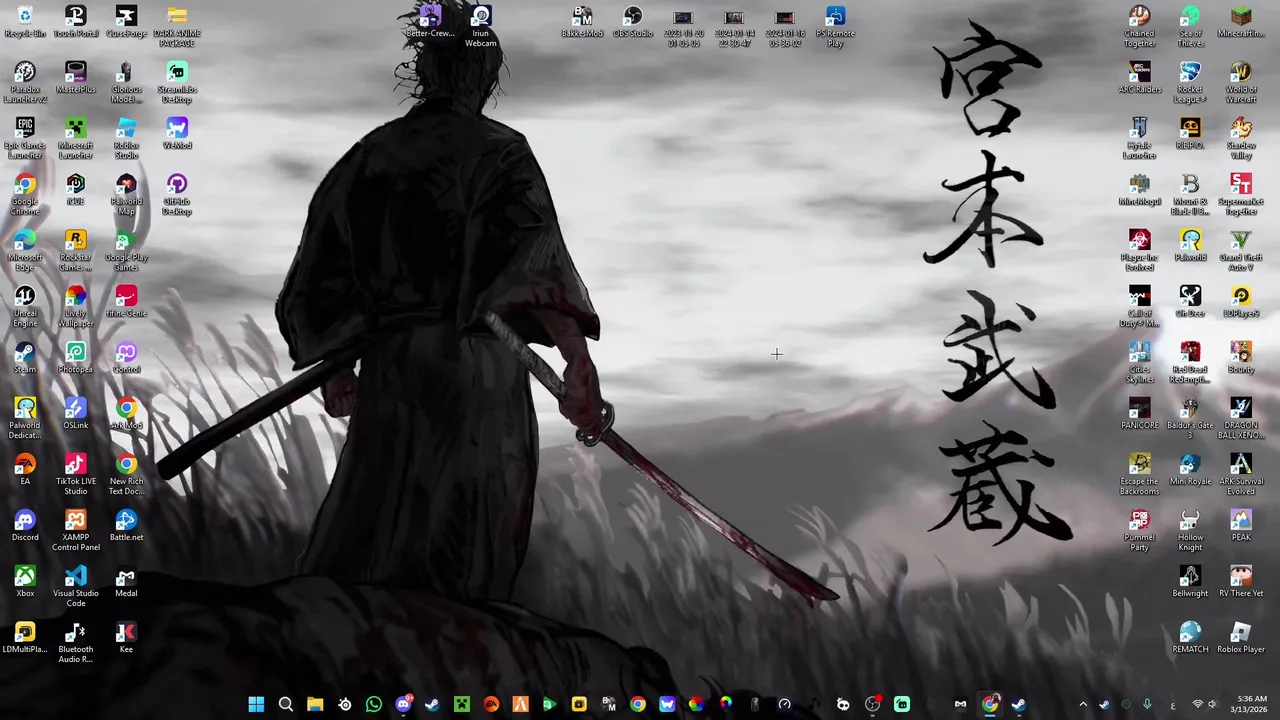Image resolution: width=1280 pixels, height=720 pixels.
Task: Select the PS Remote Play shortcut
Action: click(835, 27)
